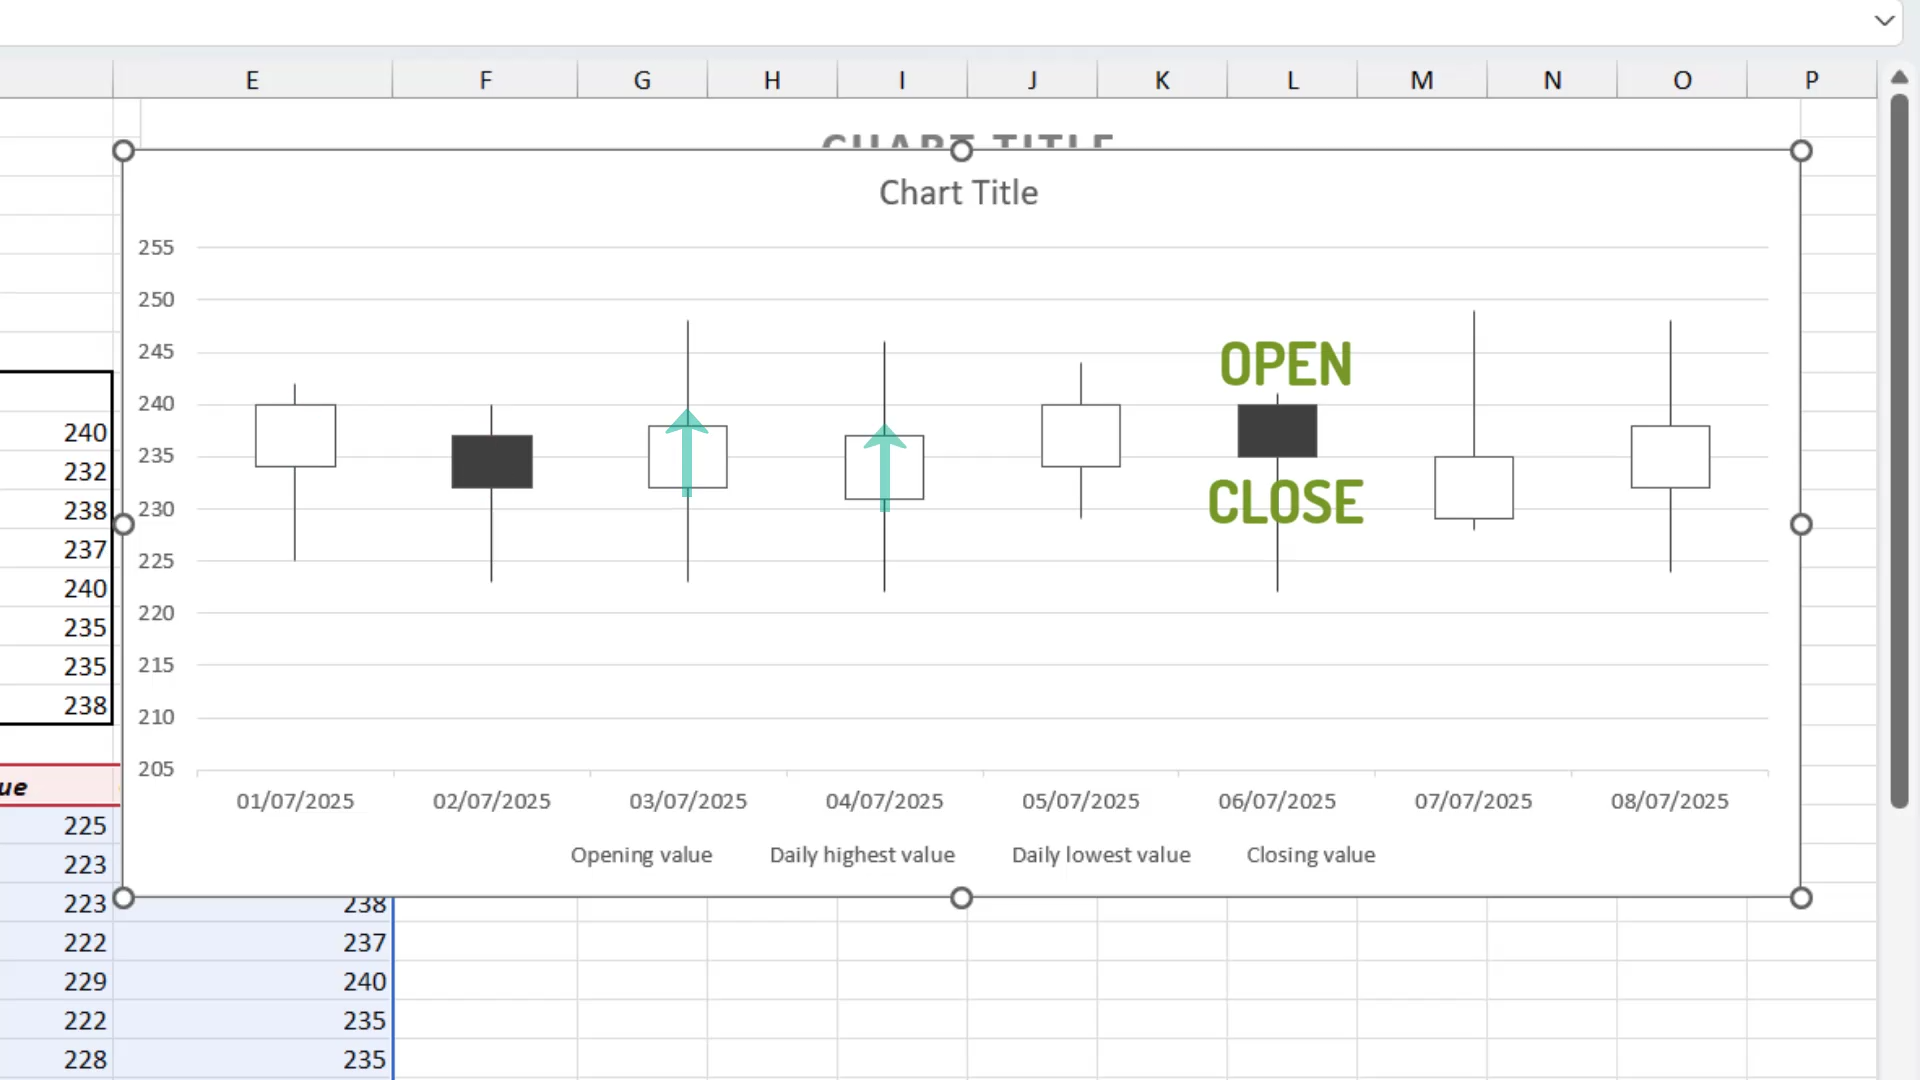Screen dimensions: 1920x1080
Task: Click the right-middle chart resize handle
Action: 1801,524
